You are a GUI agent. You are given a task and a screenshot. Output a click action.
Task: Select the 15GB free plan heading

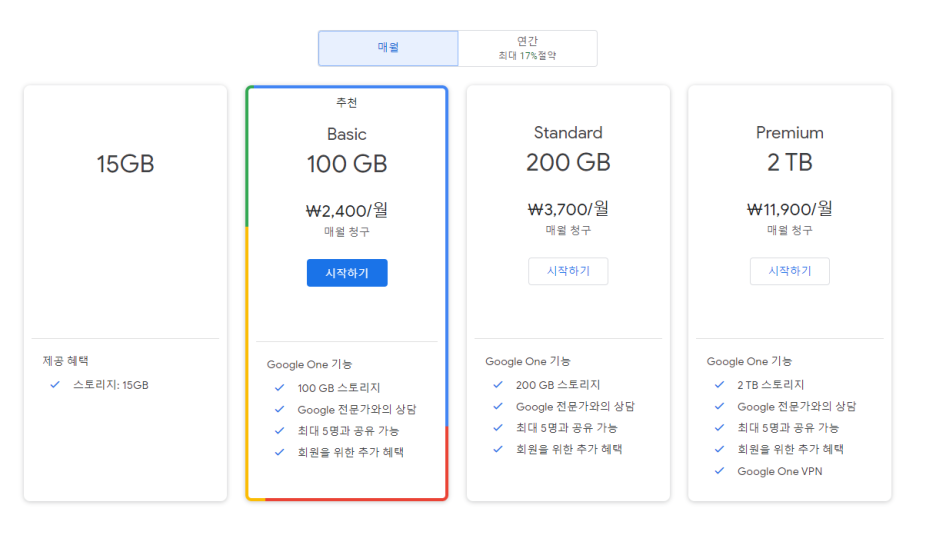[x=125, y=164]
